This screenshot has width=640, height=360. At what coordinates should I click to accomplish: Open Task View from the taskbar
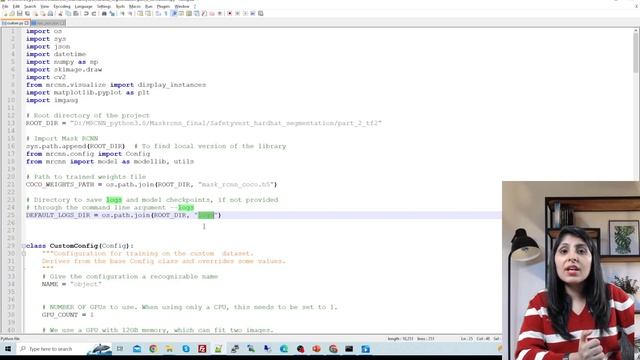point(120,349)
